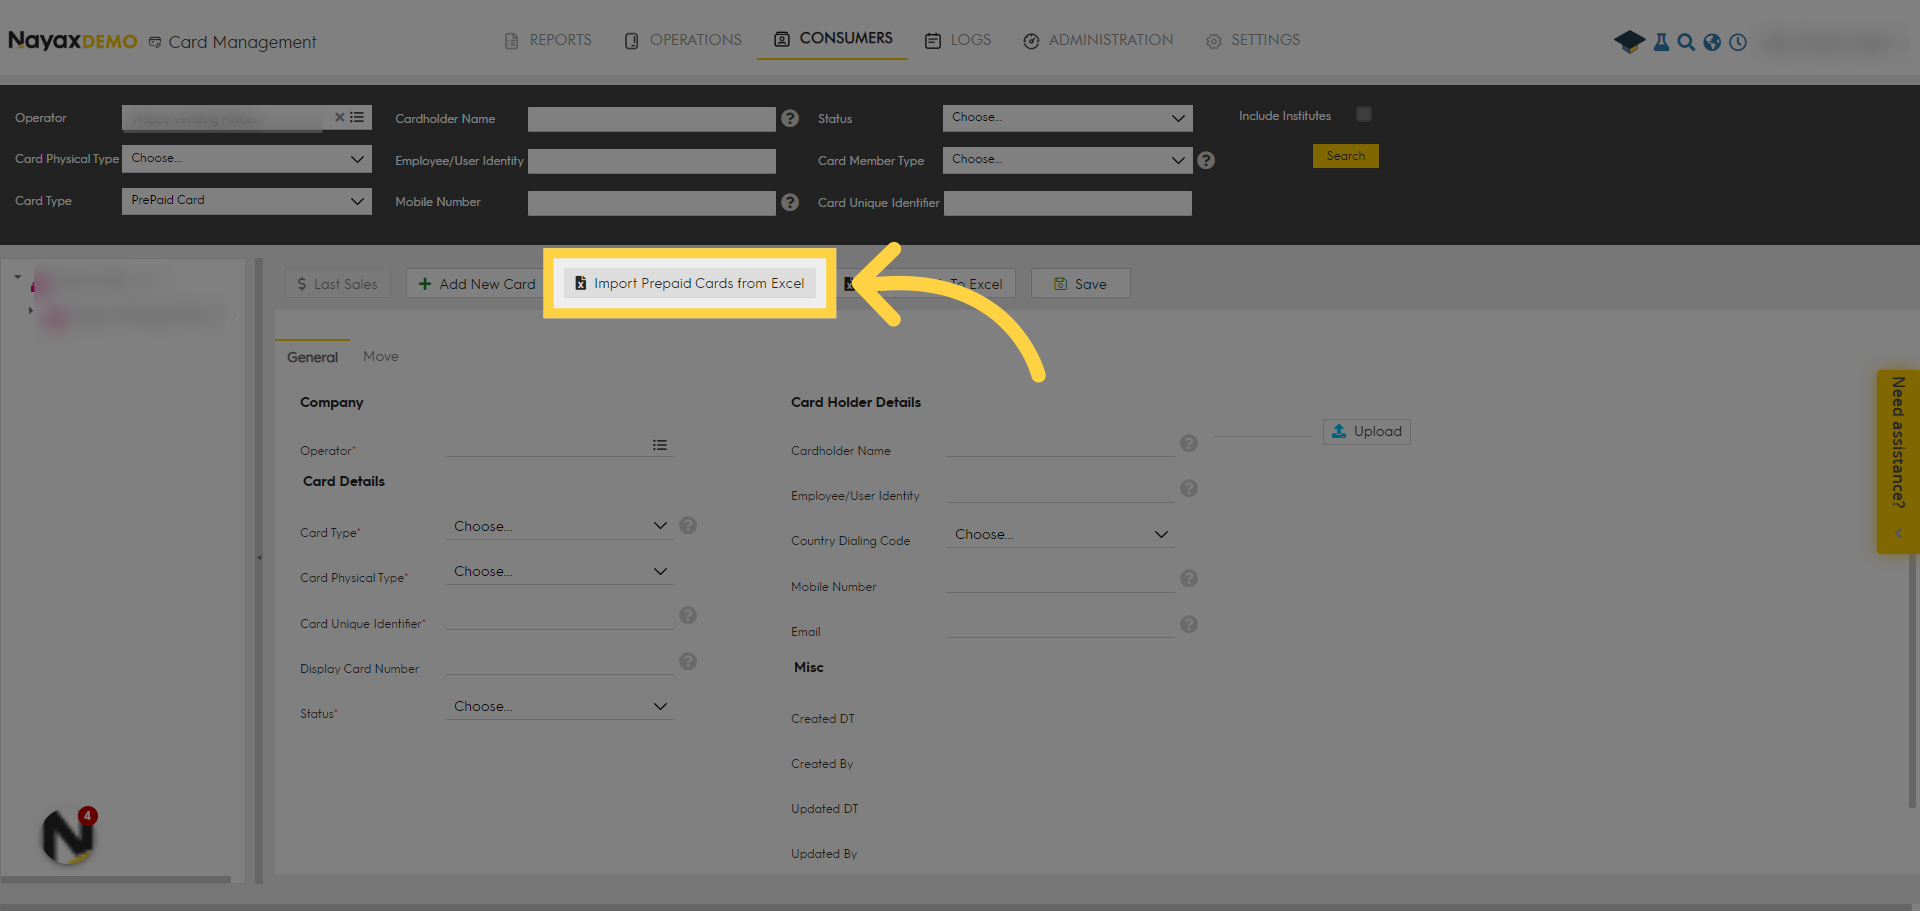
Task: Show help for Cardholder Name filter
Action: point(790,118)
